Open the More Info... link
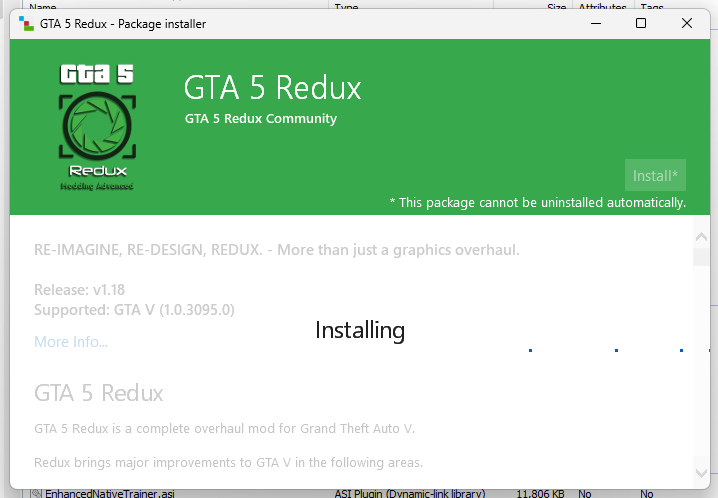The width and height of the screenshot is (718, 498). pyautogui.click(x=71, y=342)
